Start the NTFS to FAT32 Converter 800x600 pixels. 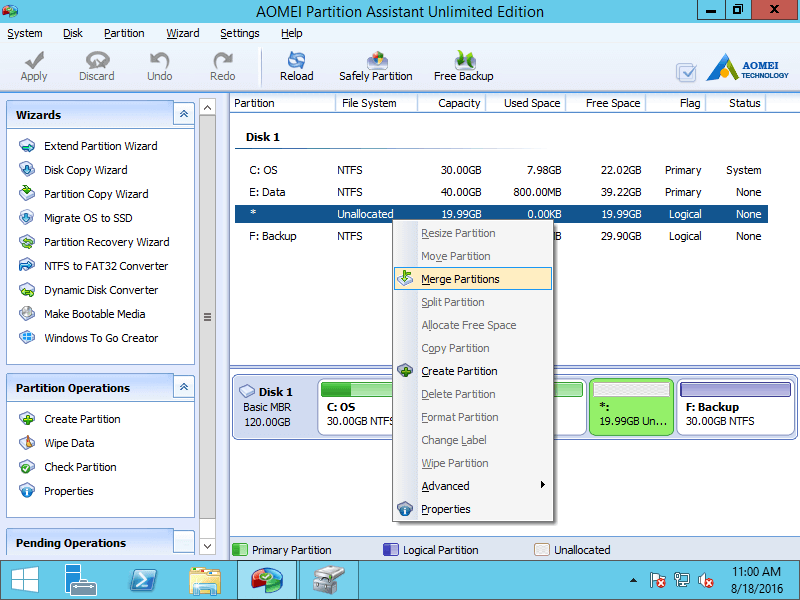tap(105, 266)
